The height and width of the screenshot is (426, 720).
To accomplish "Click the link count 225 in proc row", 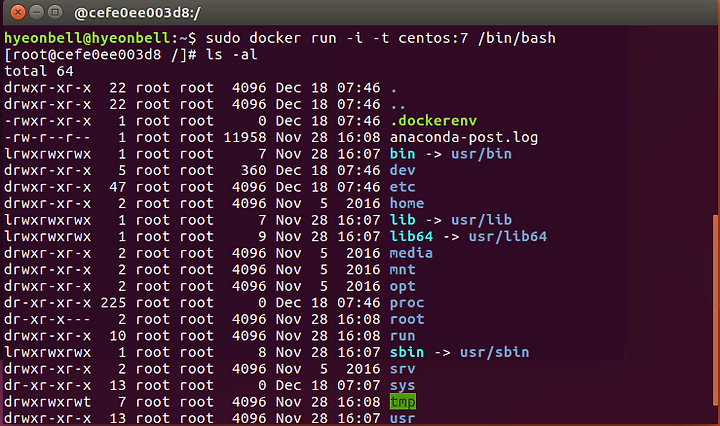I will (x=113, y=303).
